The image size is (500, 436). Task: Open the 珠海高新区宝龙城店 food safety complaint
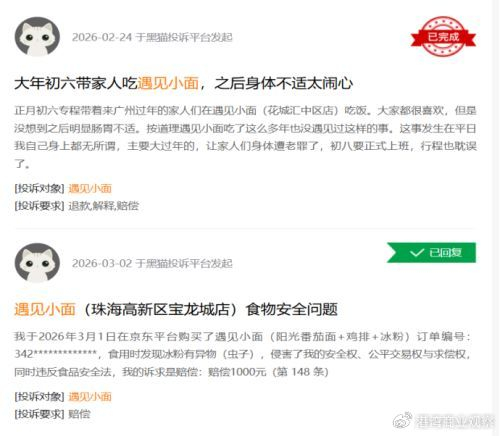coord(176,309)
